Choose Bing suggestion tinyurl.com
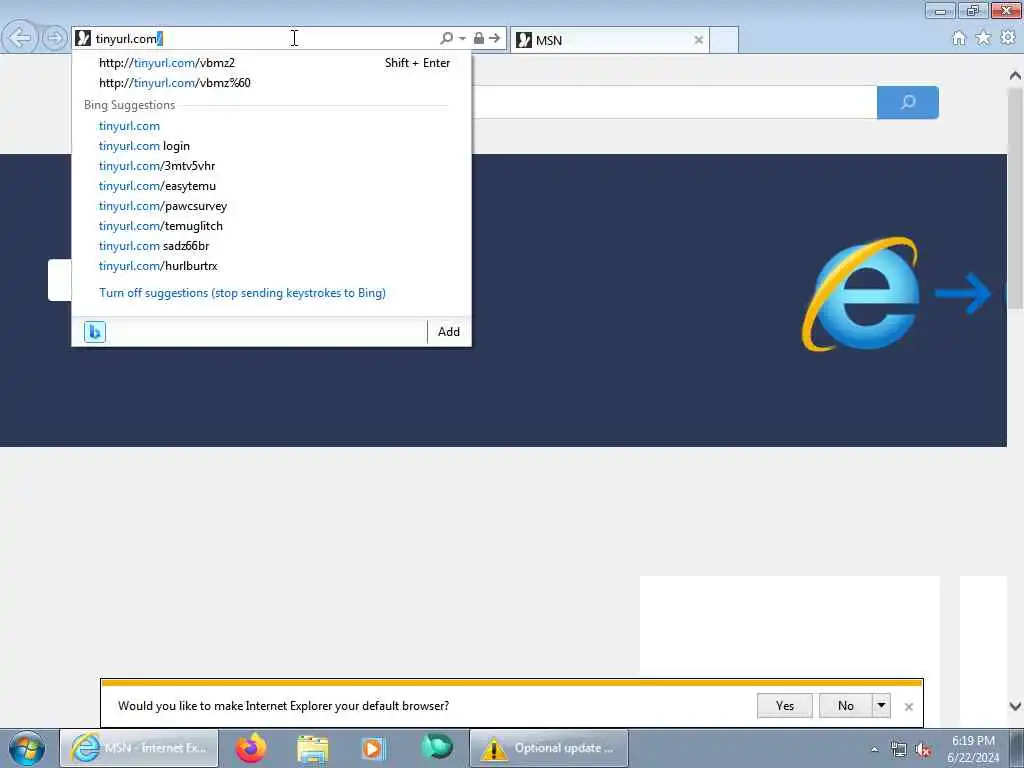This screenshot has height=768, width=1024. tap(272, 126)
